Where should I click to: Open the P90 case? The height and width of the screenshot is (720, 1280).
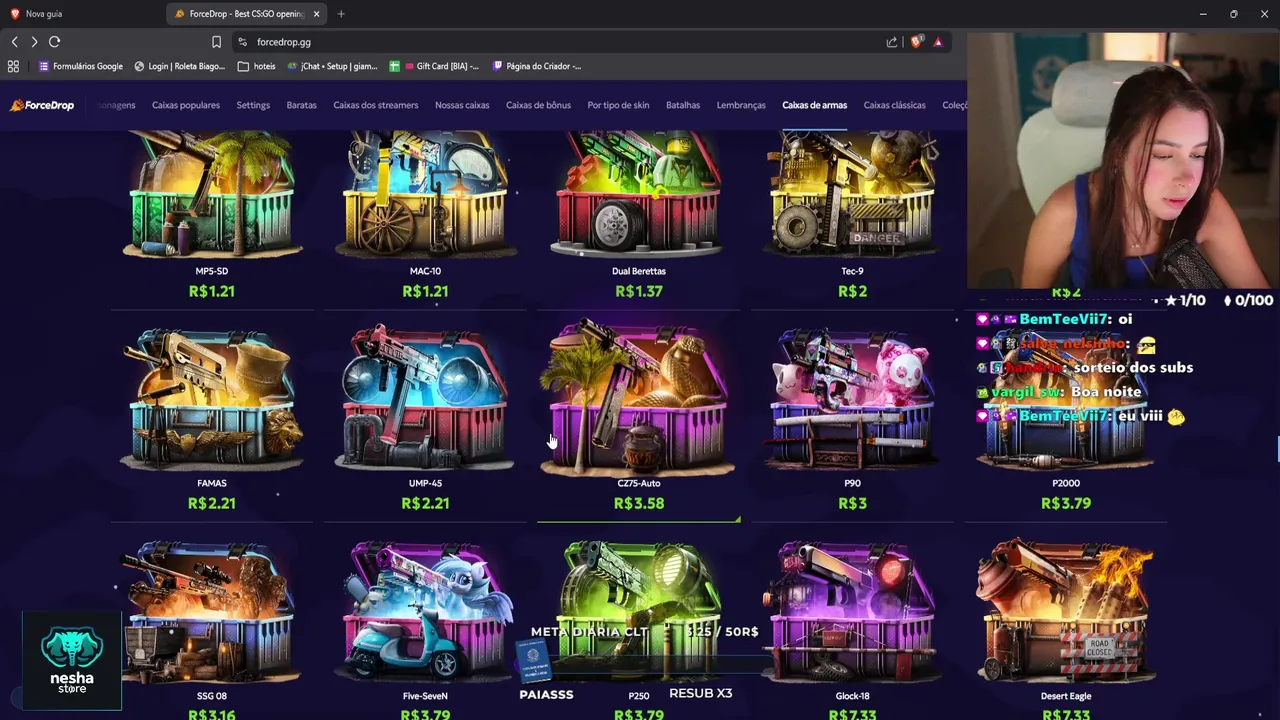(x=852, y=415)
